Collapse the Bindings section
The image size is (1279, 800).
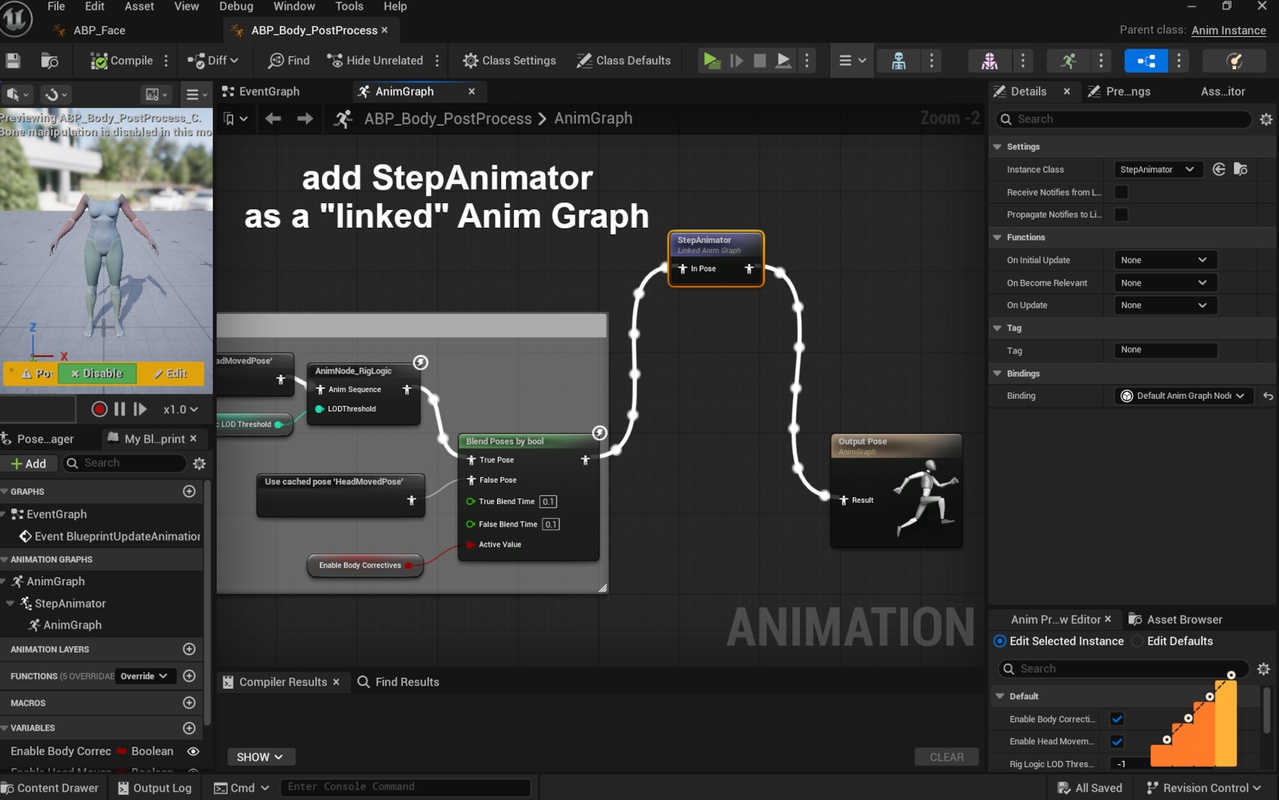click(997, 374)
